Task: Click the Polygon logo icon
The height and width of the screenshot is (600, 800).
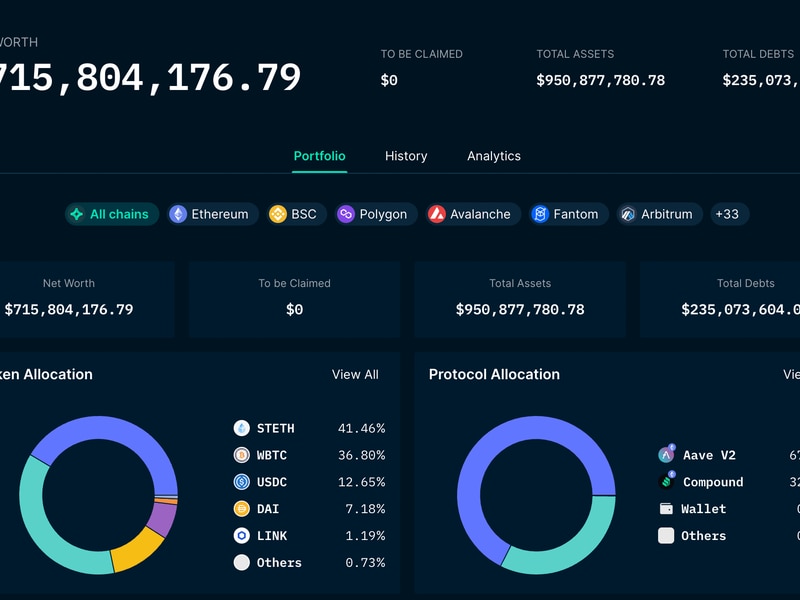Action: tap(346, 214)
